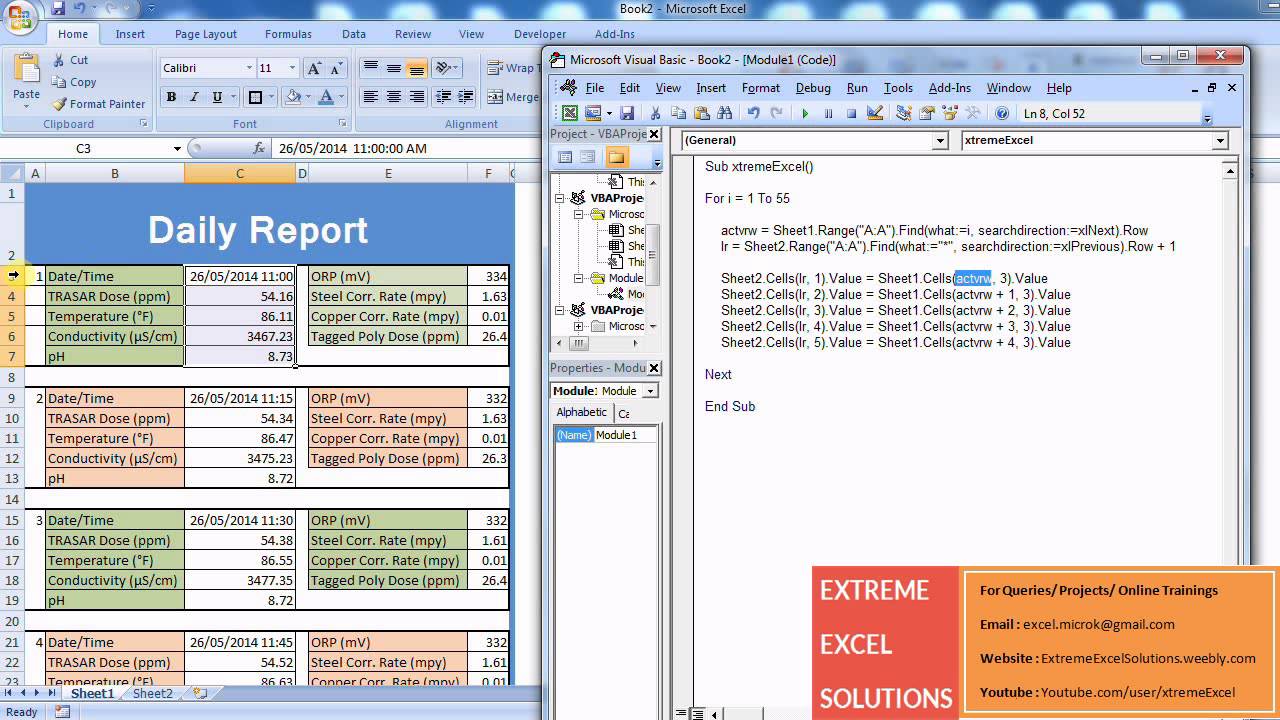Image resolution: width=1280 pixels, height=720 pixels.
Task: Open Object Browser icon in VBA toolbar
Action: click(x=950, y=114)
